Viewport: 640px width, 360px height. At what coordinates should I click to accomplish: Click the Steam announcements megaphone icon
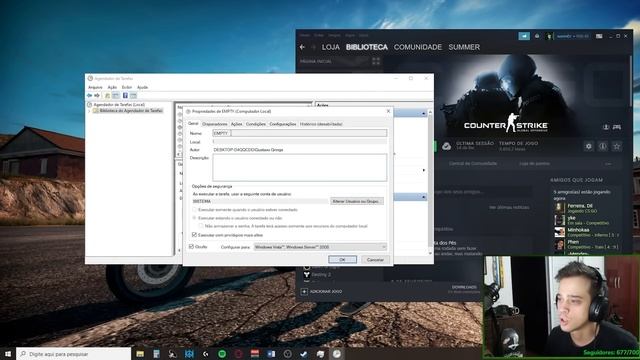click(x=524, y=36)
